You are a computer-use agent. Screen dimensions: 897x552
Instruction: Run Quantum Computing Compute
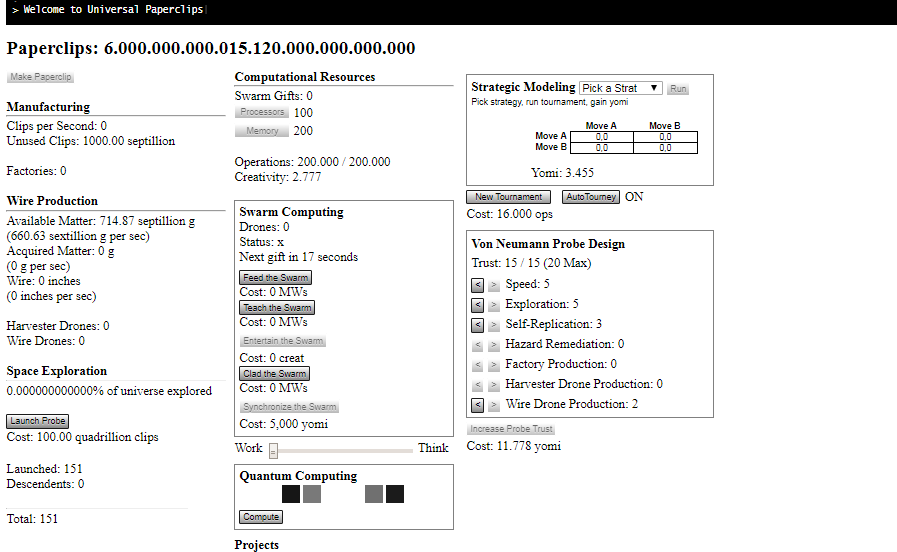pyautogui.click(x=261, y=517)
